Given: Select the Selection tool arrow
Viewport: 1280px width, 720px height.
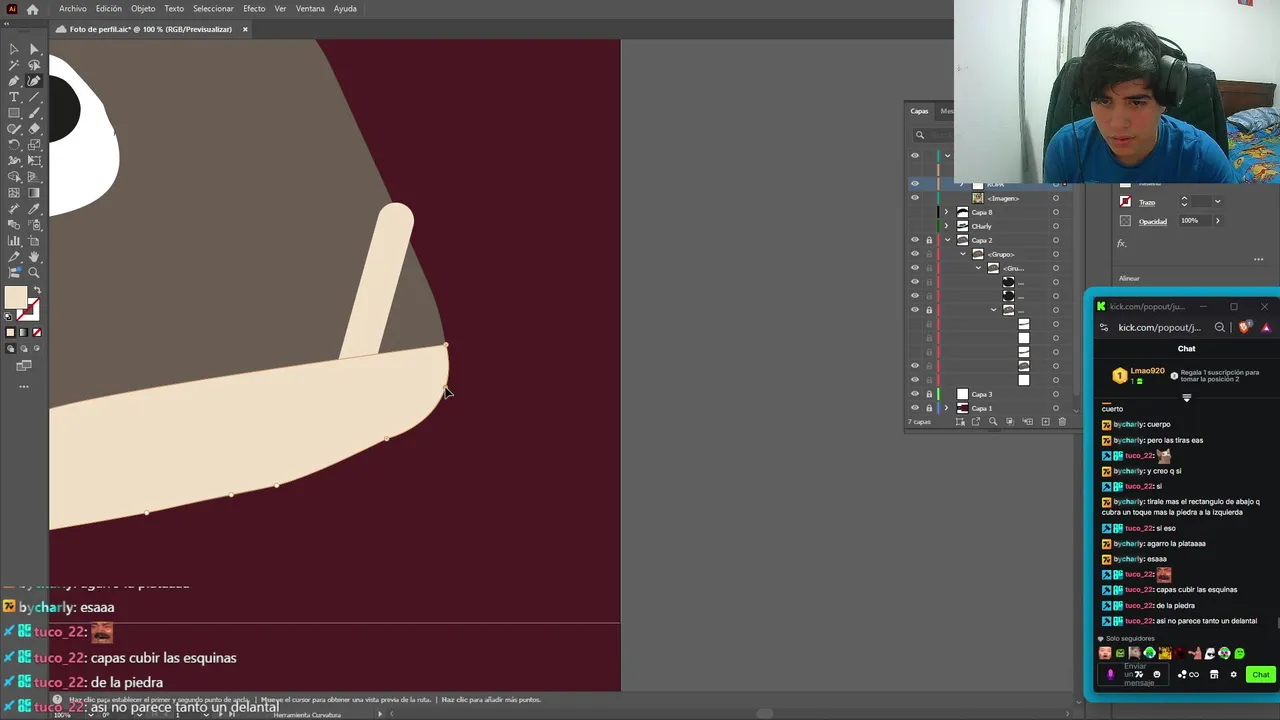Looking at the screenshot, I should (14, 49).
